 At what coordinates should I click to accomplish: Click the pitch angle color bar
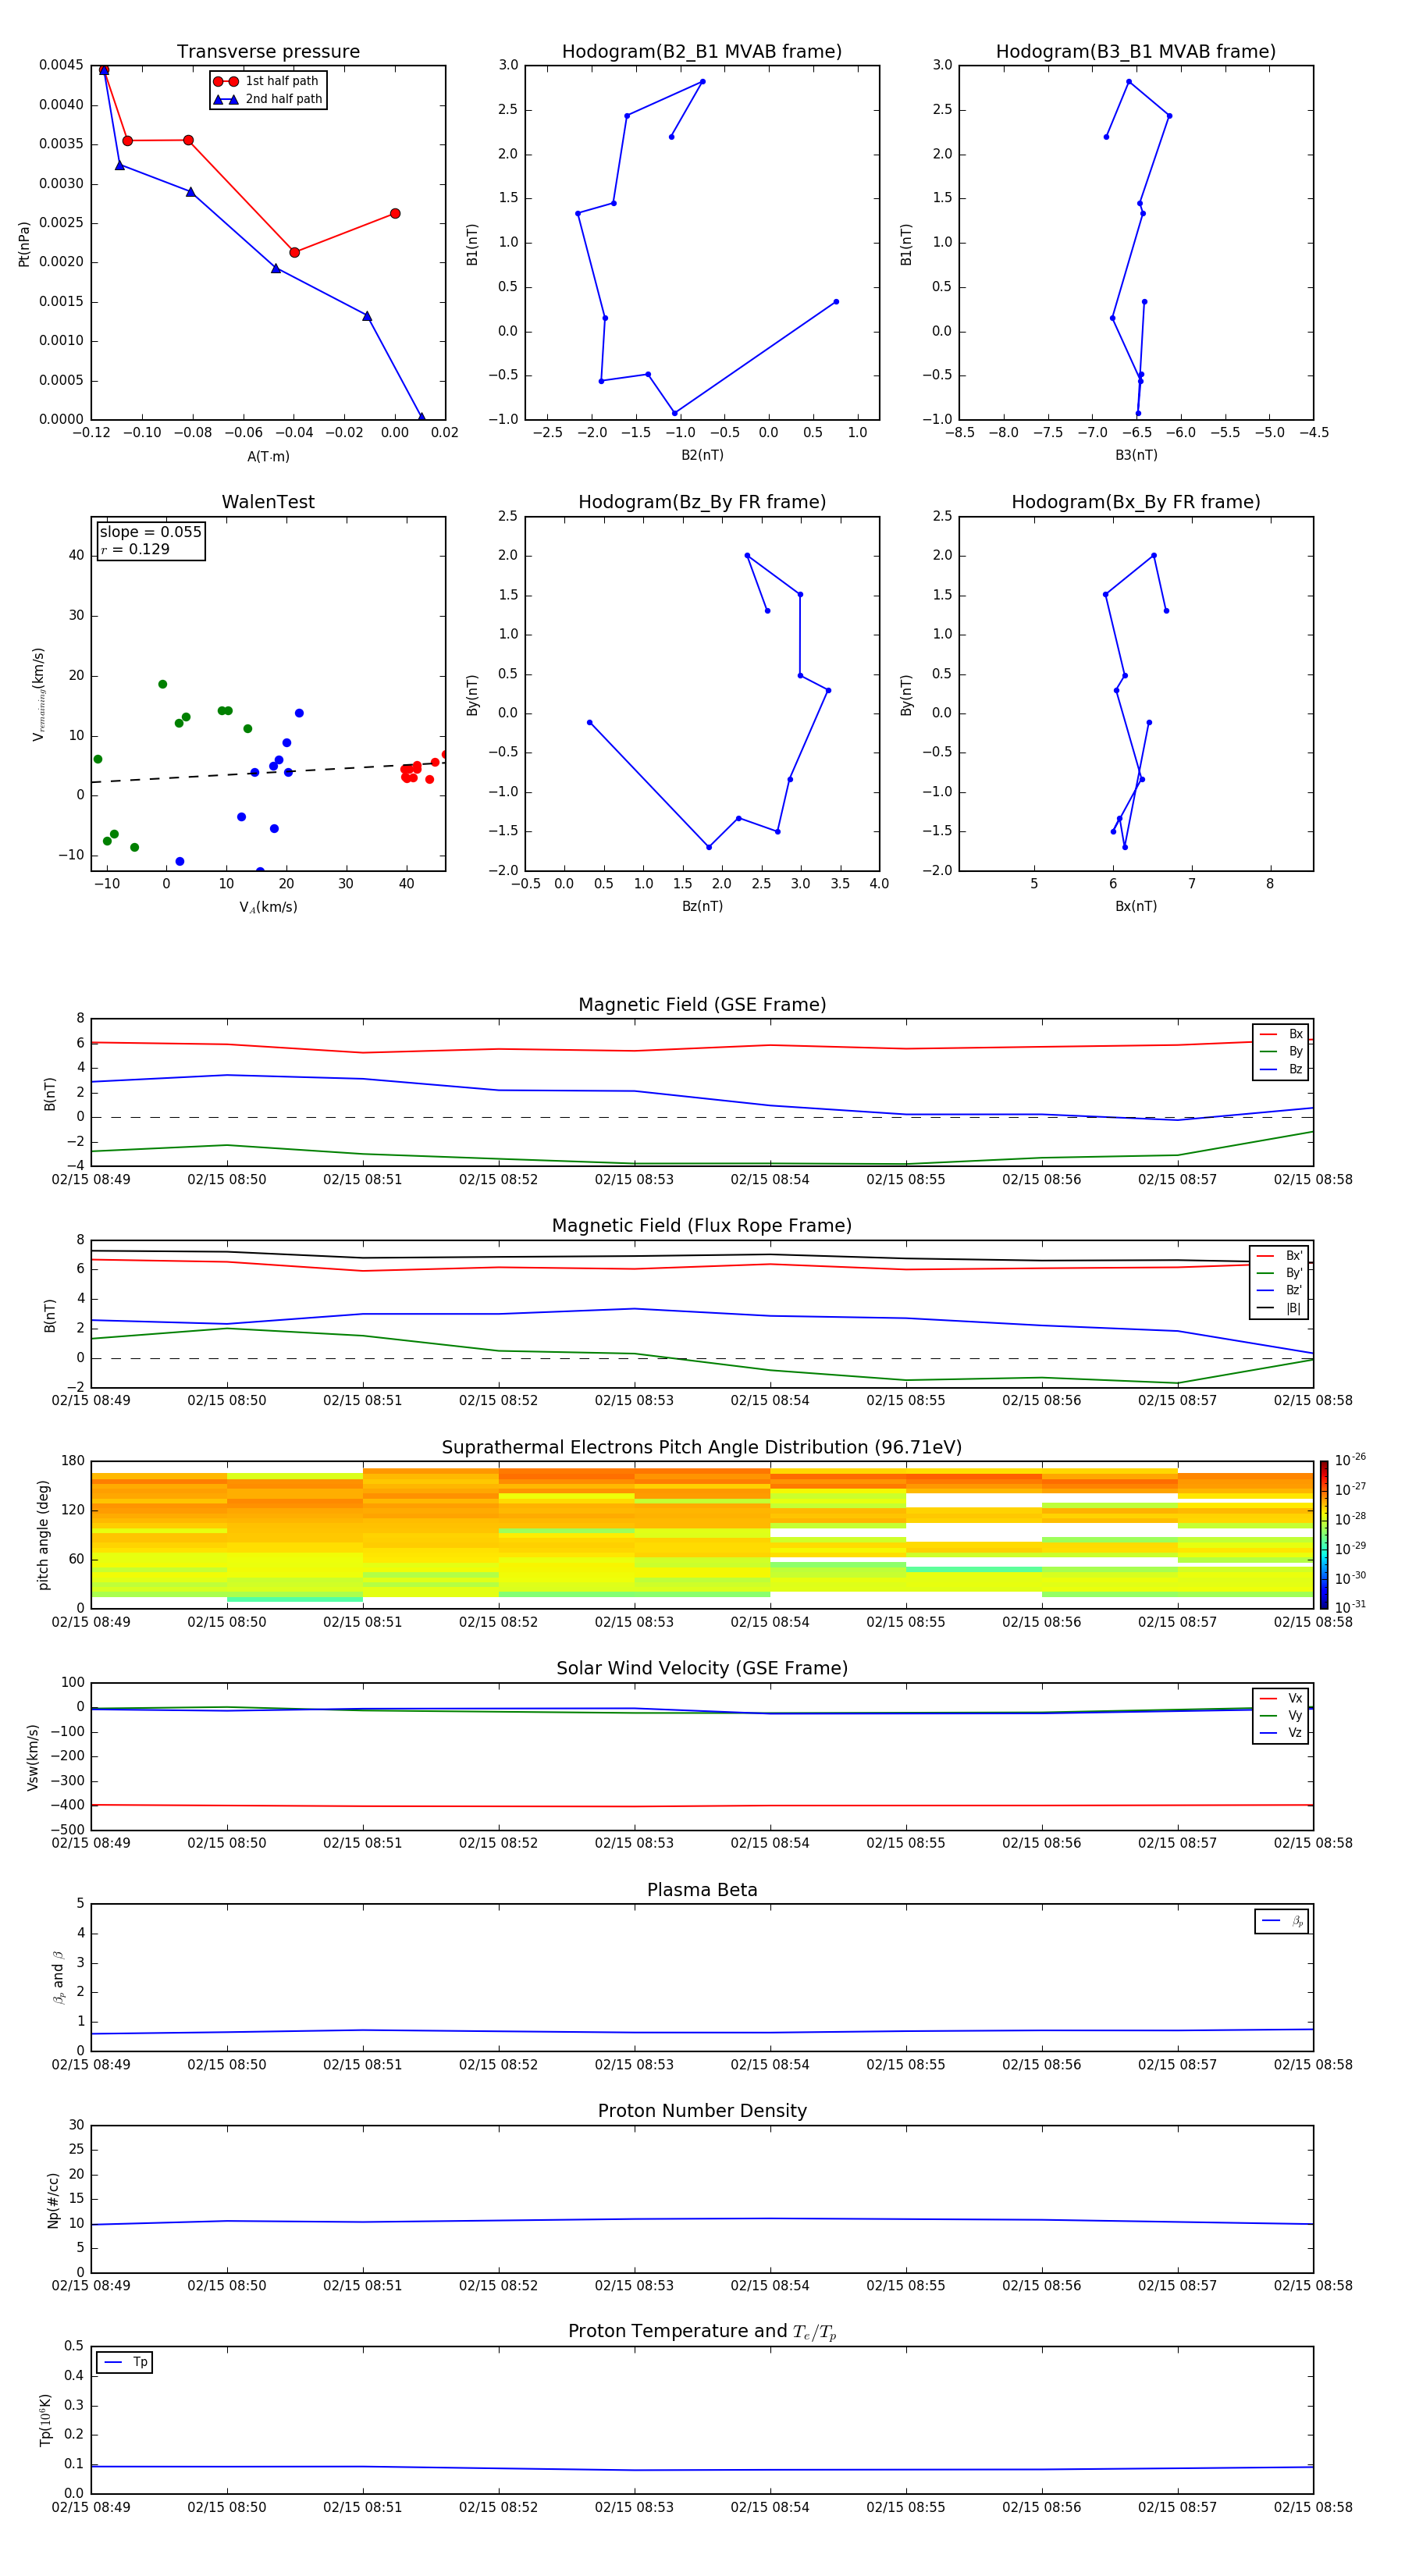[x=1324, y=1535]
